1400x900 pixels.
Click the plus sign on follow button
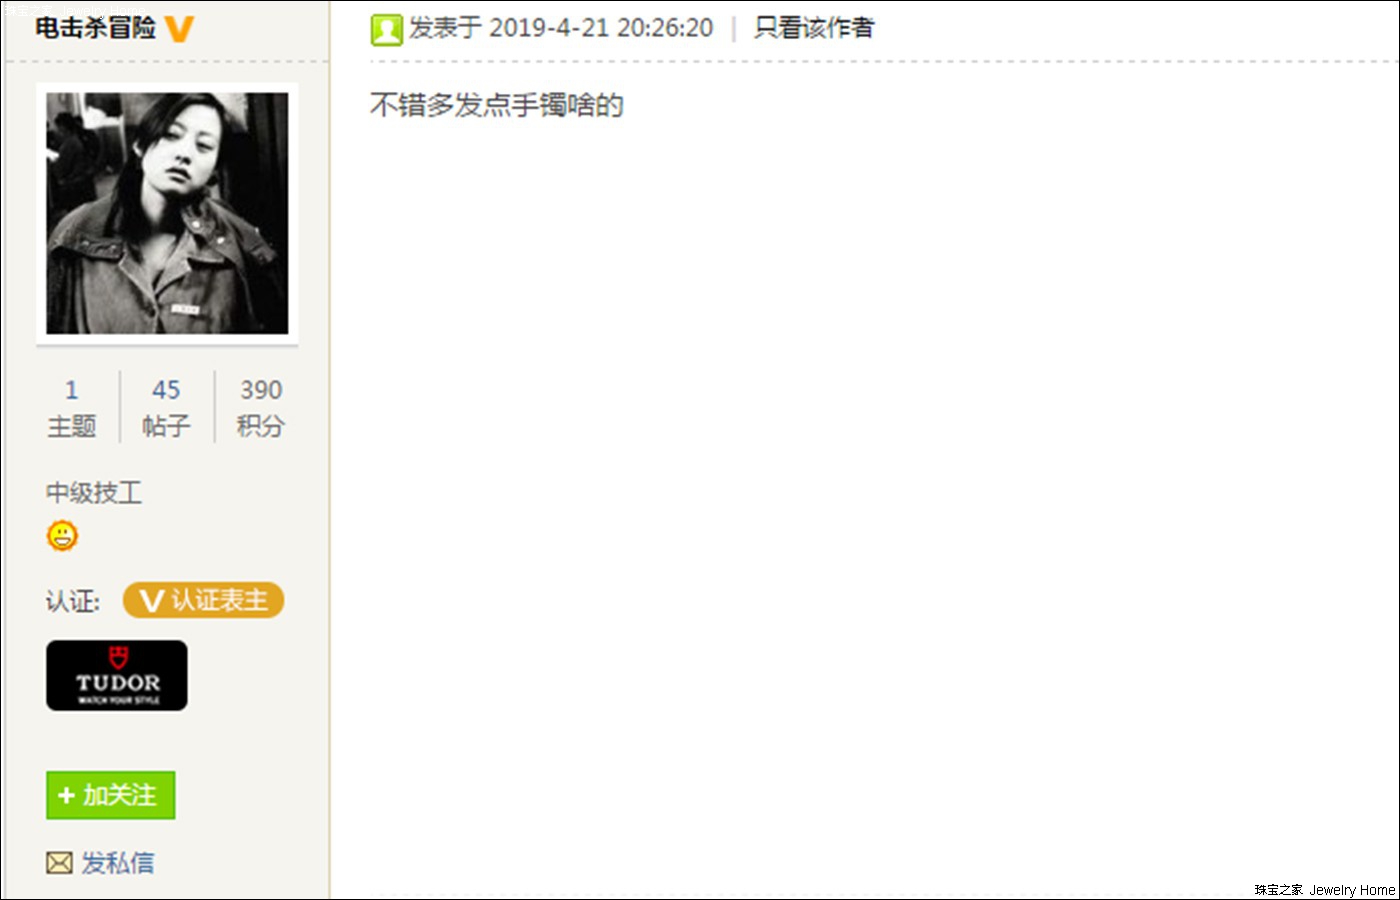pyautogui.click(x=67, y=796)
